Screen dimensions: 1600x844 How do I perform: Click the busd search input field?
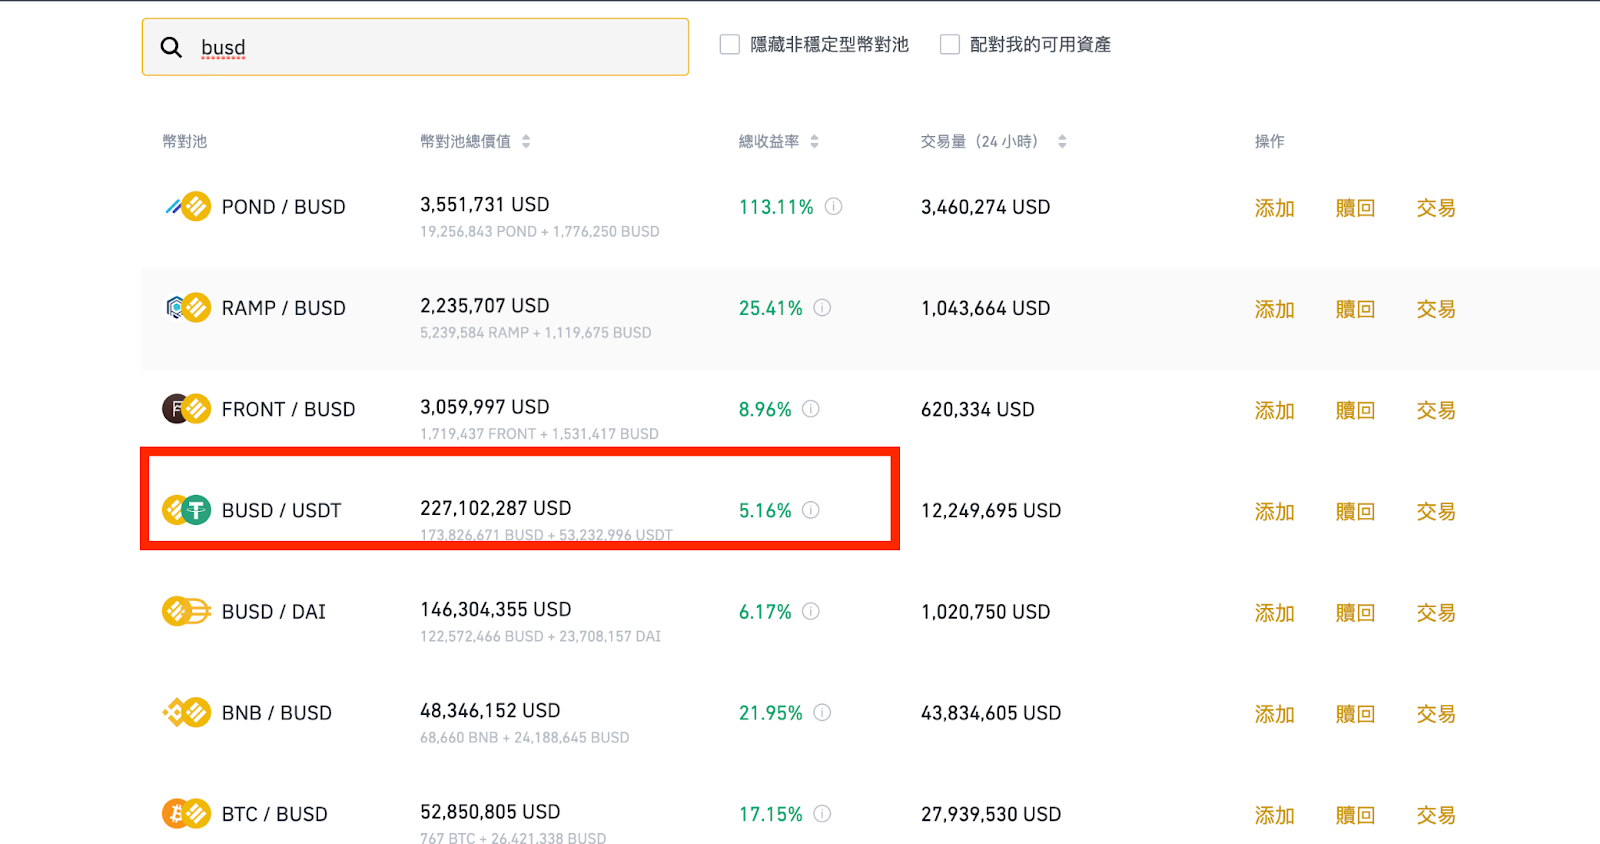click(x=415, y=47)
